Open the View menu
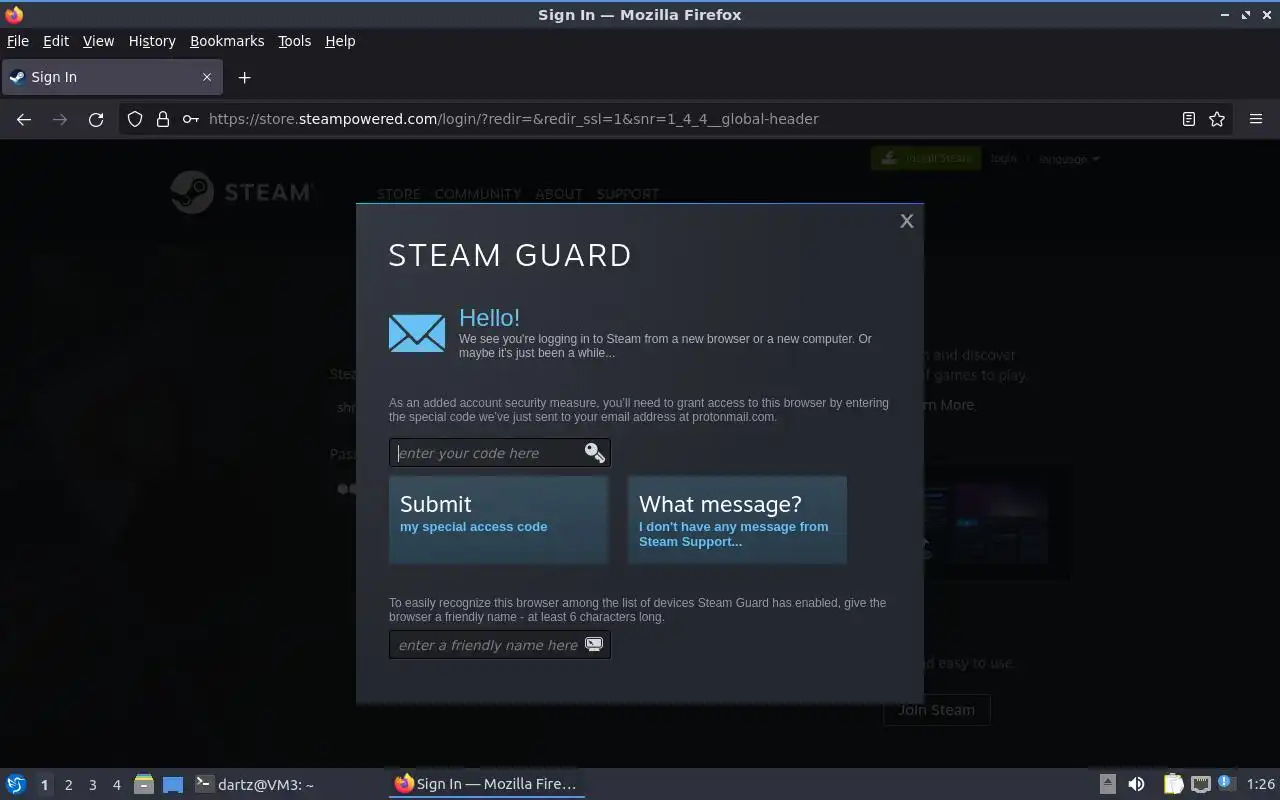This screenshot has width=1280, height=800. (x=98, y=41)
